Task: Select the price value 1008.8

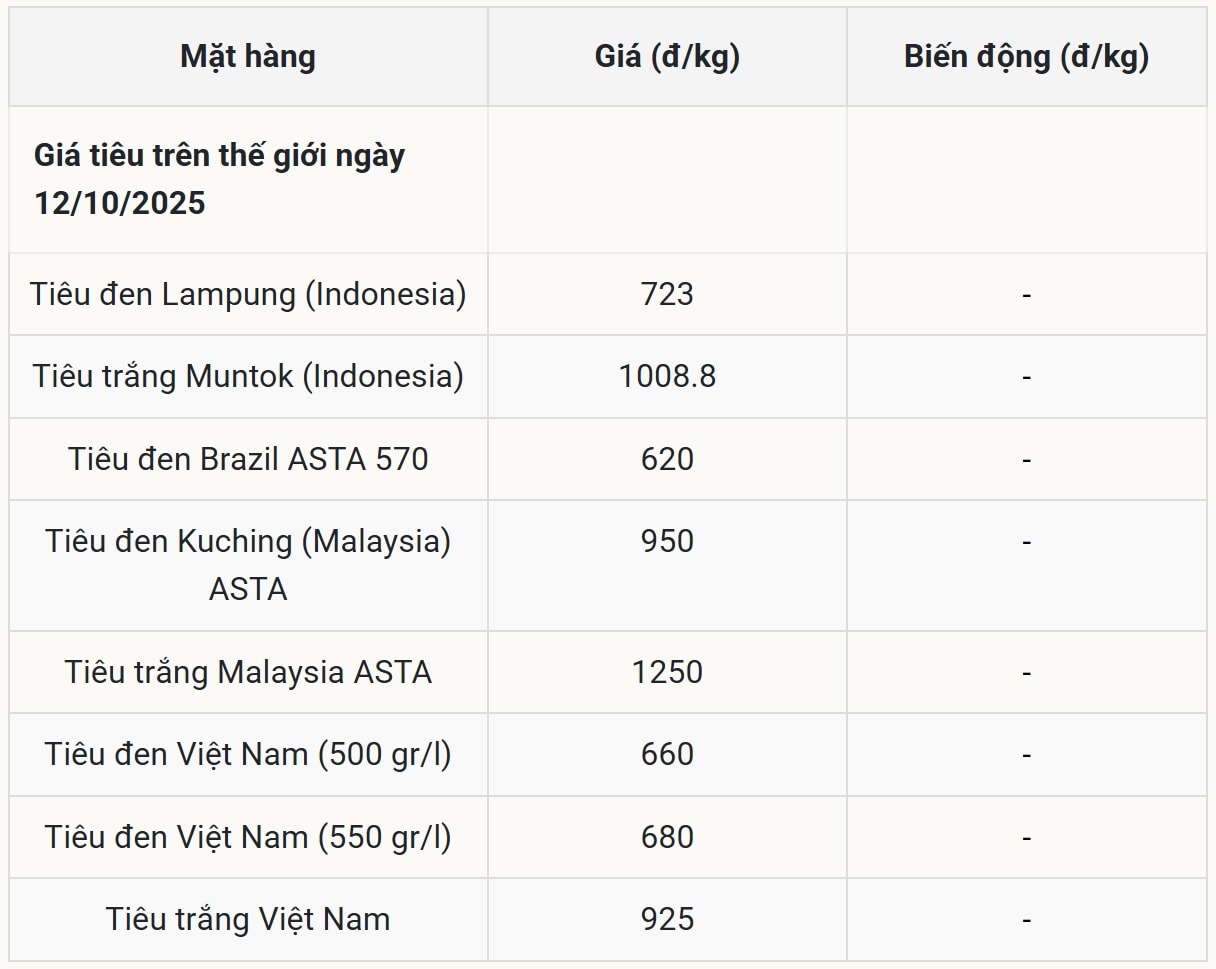Action: tap(667, 377)
